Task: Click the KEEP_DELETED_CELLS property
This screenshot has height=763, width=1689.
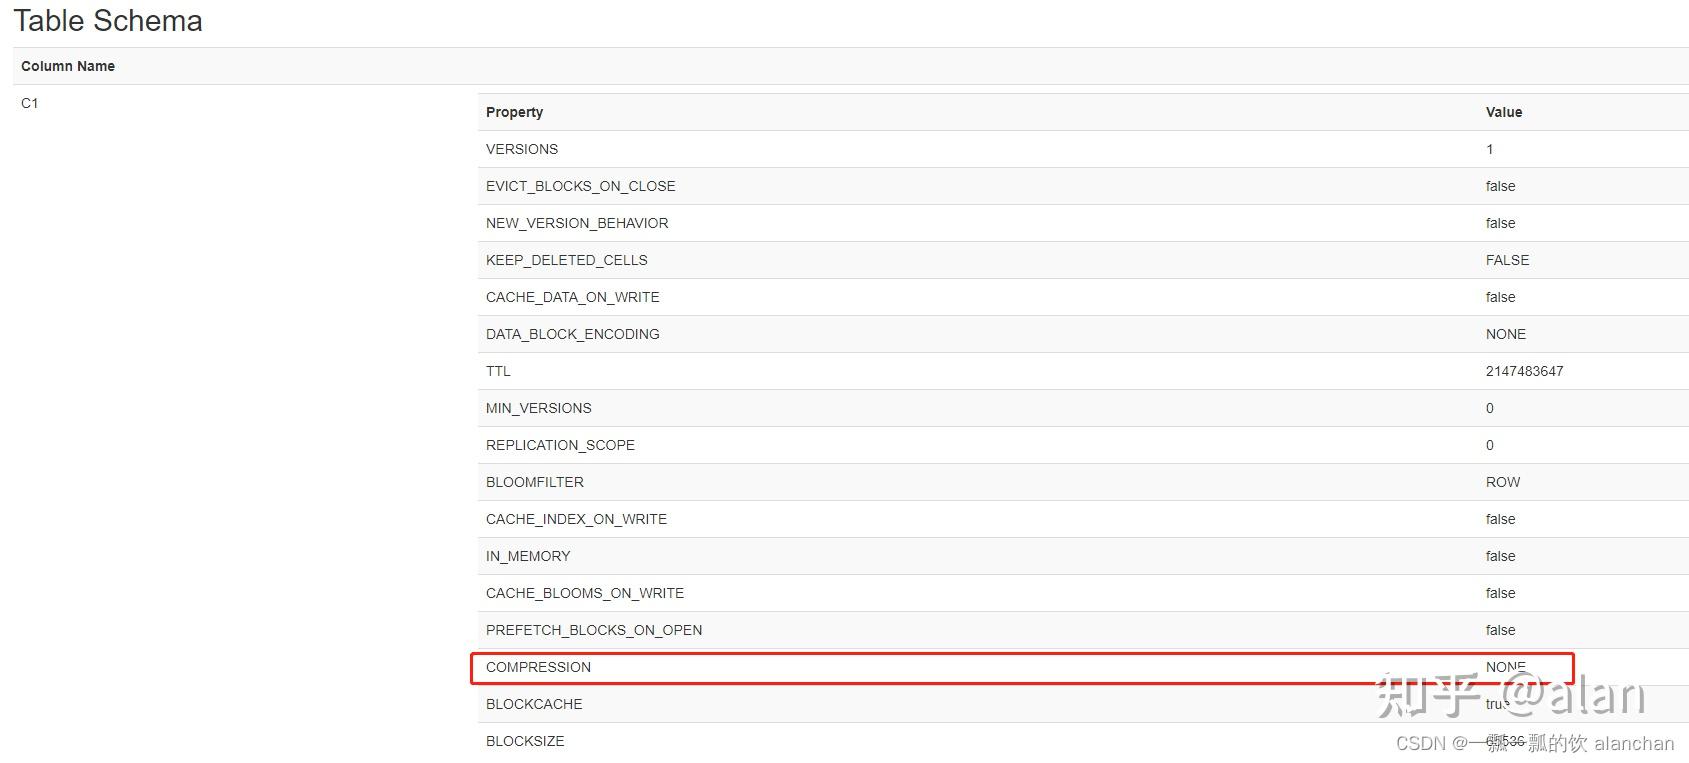Action: pyautogui.click(x=566, y=260)
